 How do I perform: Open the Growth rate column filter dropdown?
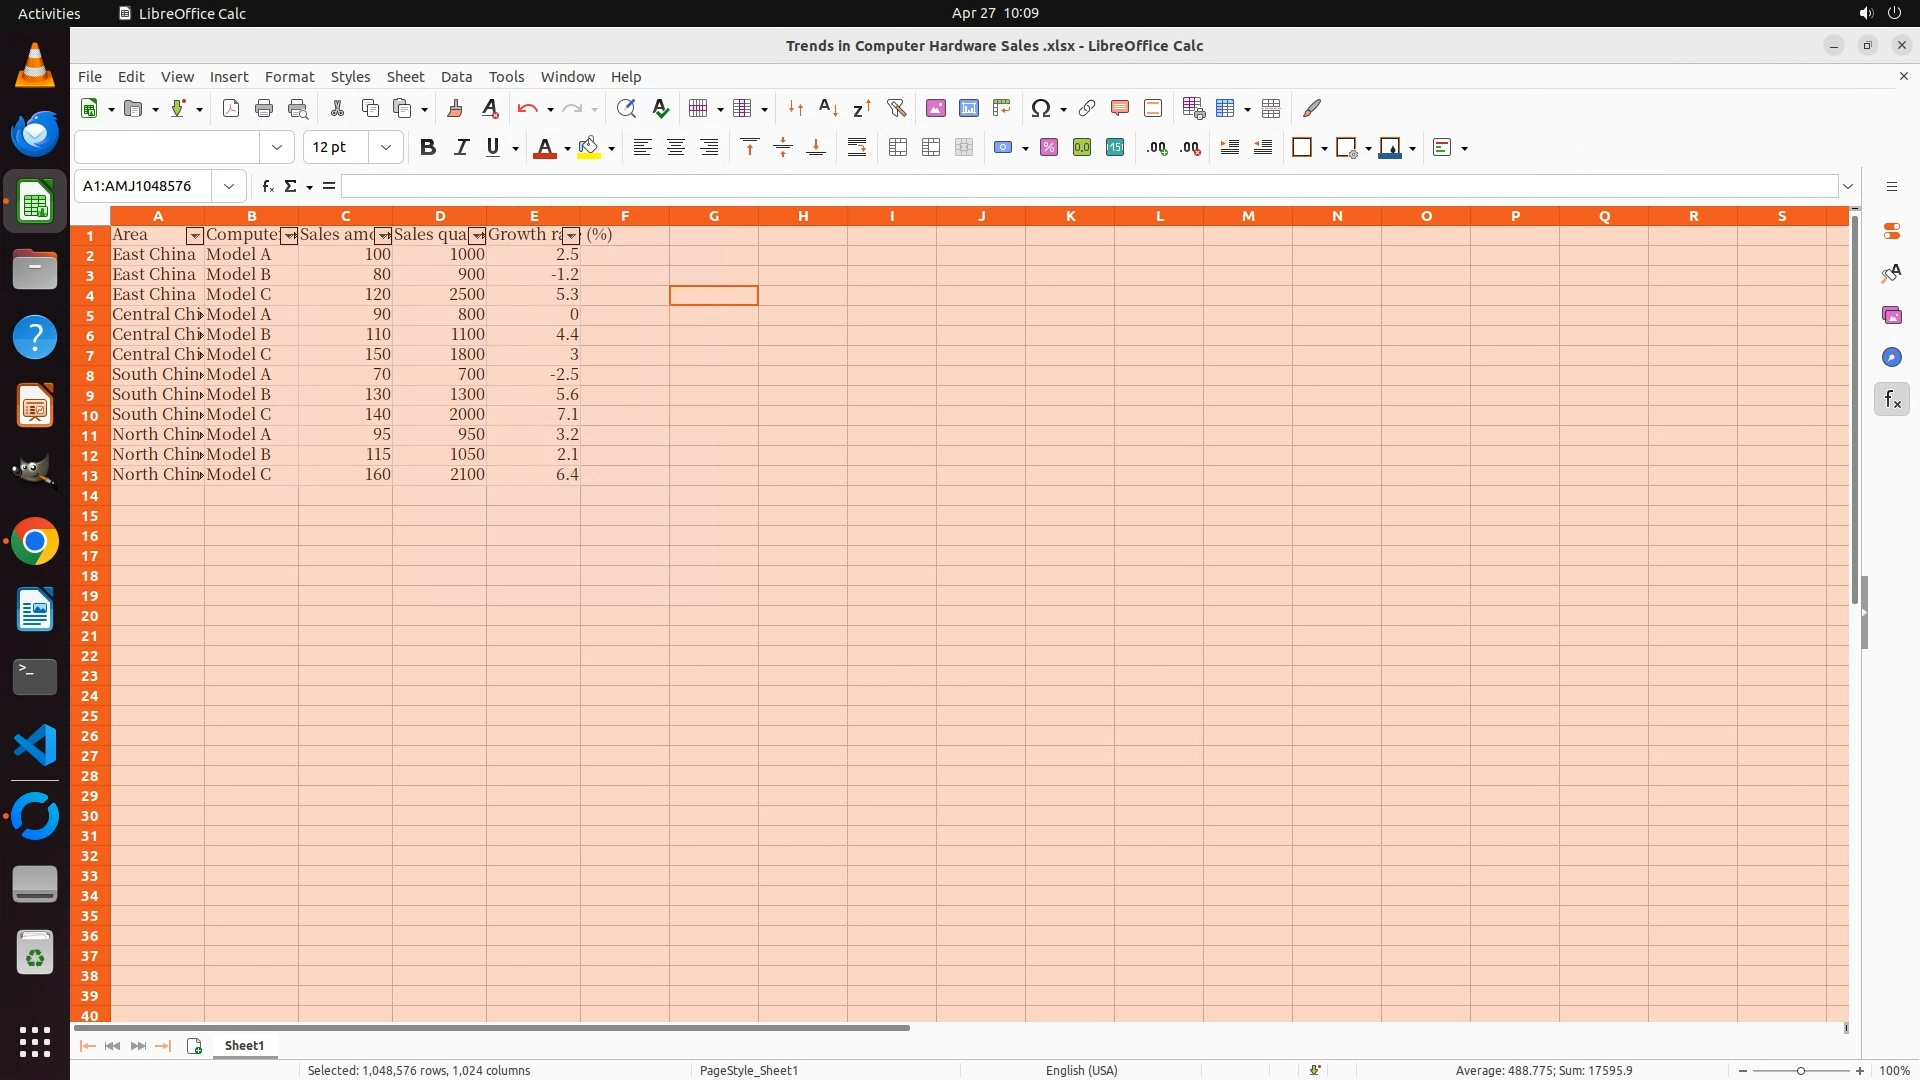pos(571,236)
